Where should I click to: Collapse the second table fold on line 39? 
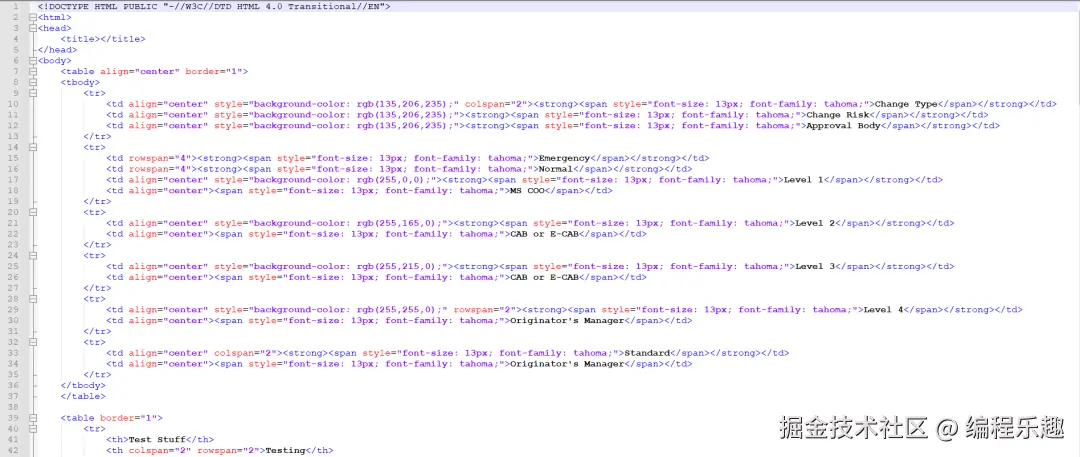click(32, 418)
